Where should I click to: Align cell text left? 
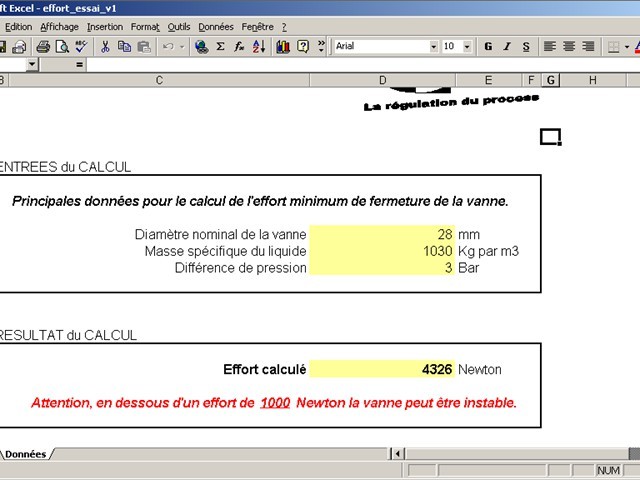coord(550,47)
